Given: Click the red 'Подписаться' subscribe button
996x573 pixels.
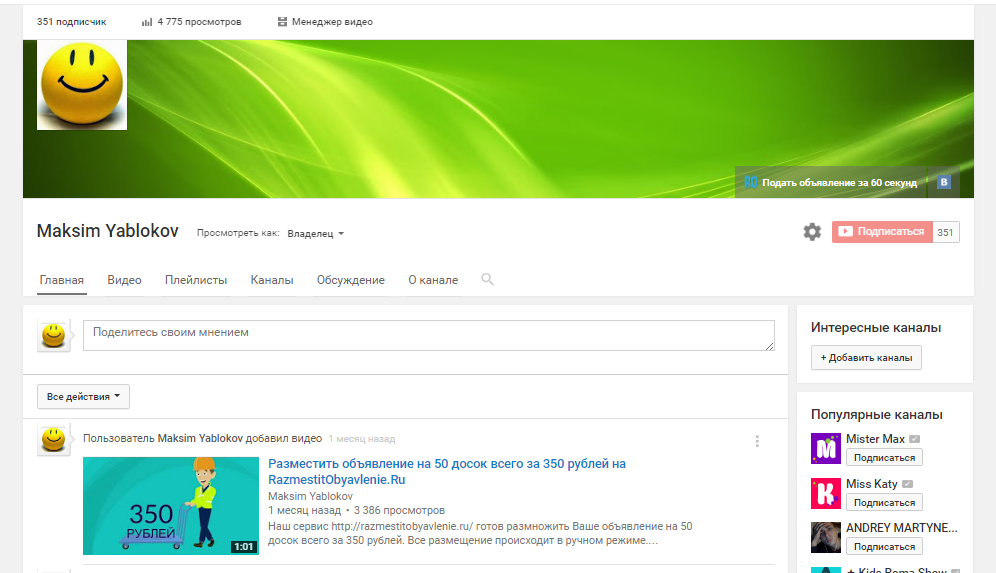Looking at the screenshot, I should pyautogui.click(x=881, y=232).
